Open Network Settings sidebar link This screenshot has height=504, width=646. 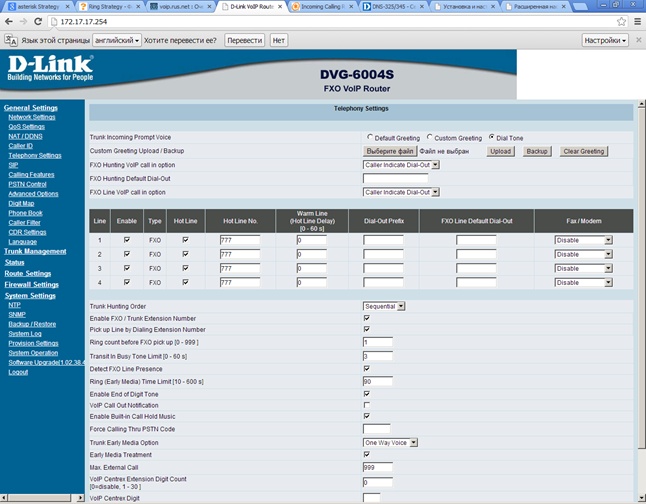coord(32,117)
